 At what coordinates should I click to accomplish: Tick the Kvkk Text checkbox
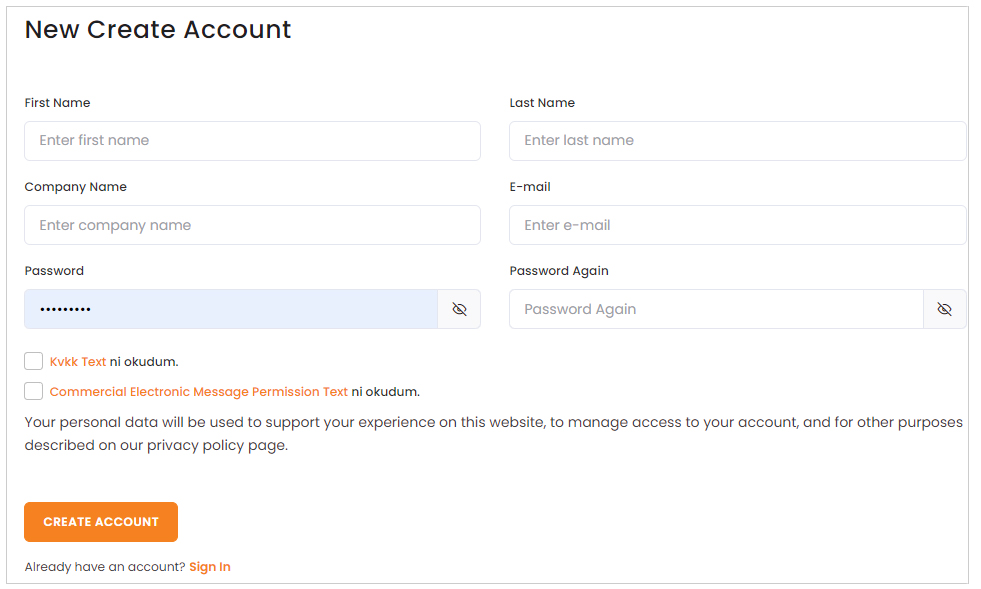coord(34,361)
